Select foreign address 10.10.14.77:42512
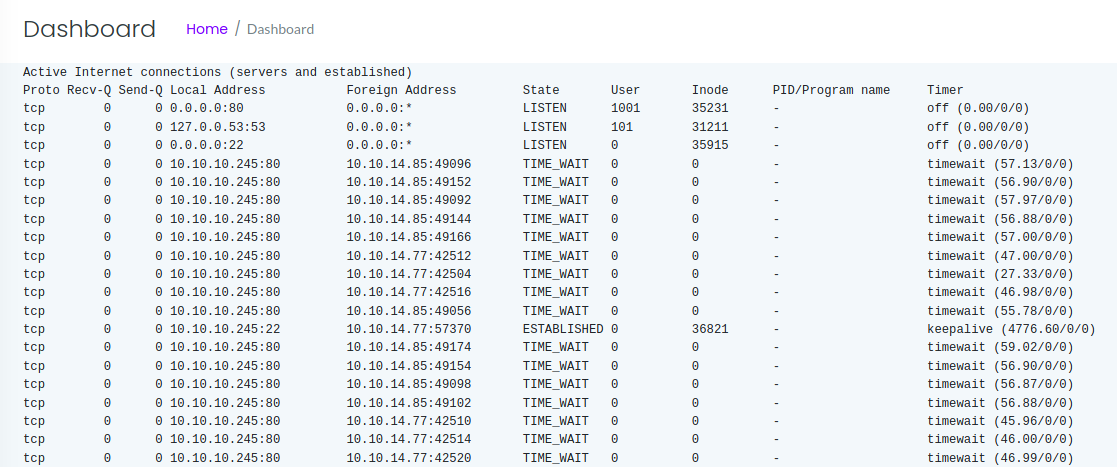1117x467 pixels. tap(409, 256)
